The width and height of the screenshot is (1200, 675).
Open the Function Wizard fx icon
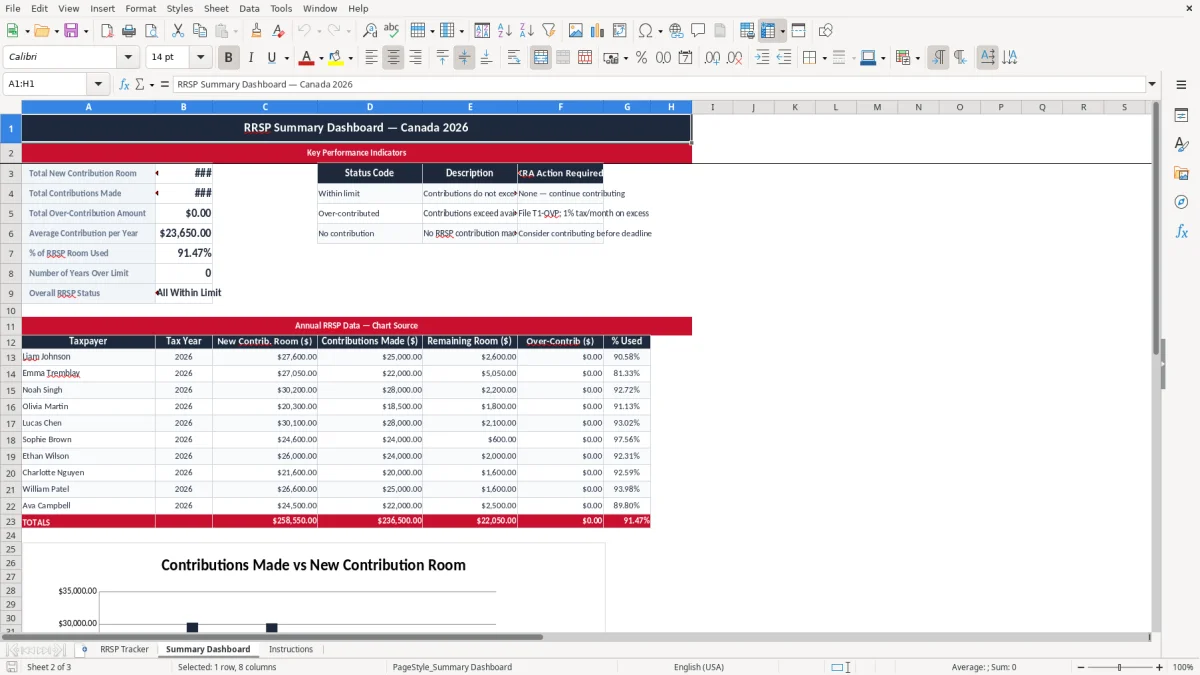(125, 84)
